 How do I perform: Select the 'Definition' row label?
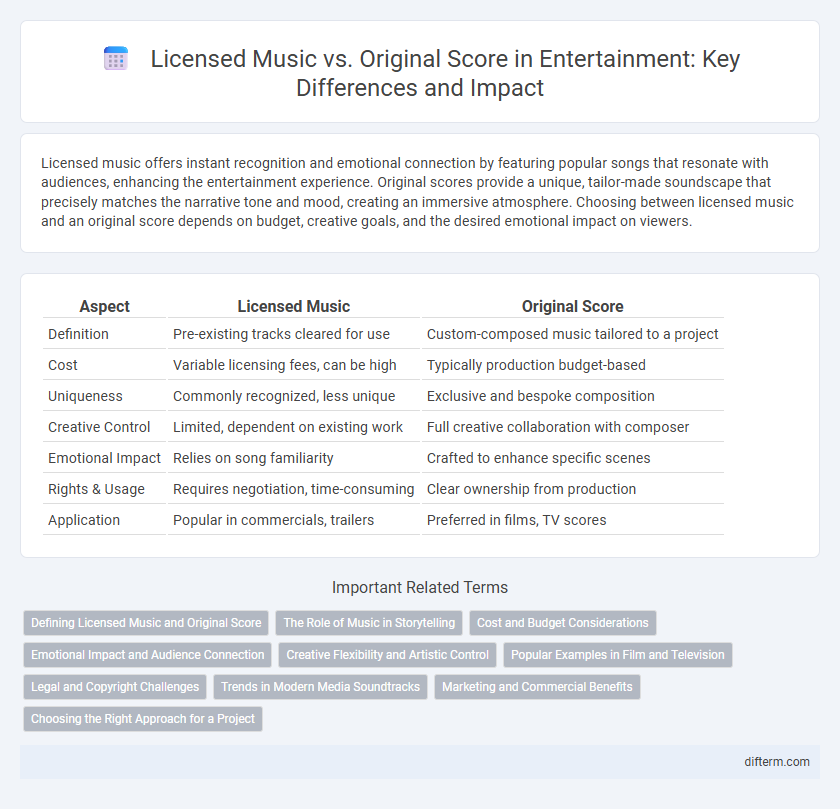(x=78, y=334)
